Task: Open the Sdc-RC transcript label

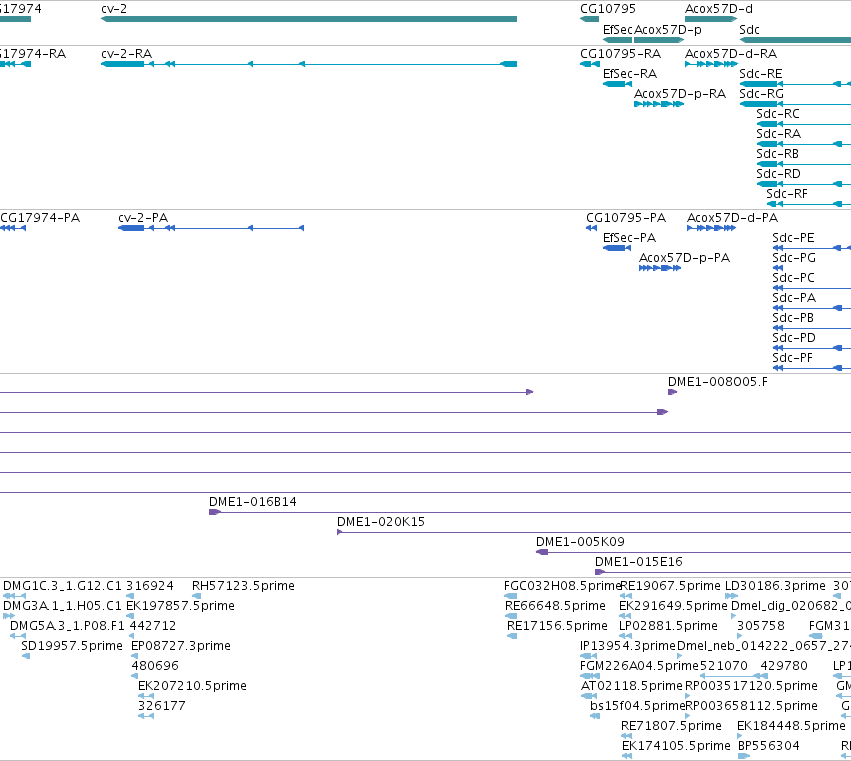Action: 778,114
